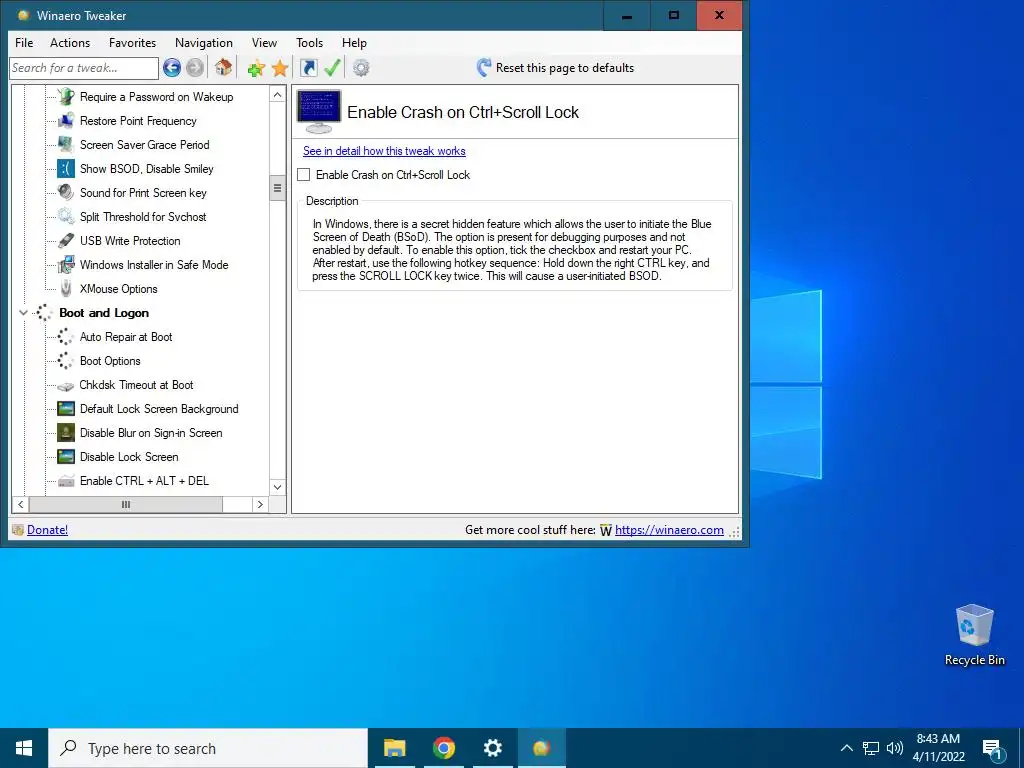Viewport: 1024px width, 768px height.
Task: Click the Default Lock Screen Background picture icon
Action: 66,409
